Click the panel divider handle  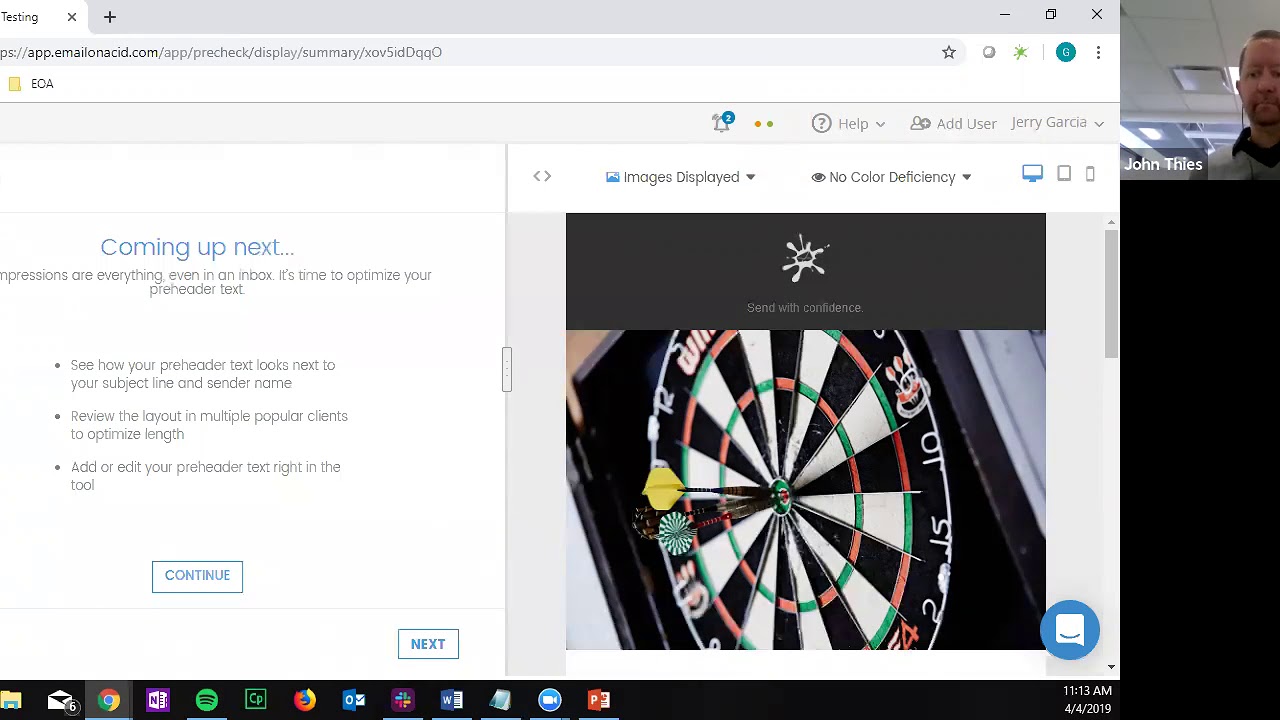click(507, 369)
